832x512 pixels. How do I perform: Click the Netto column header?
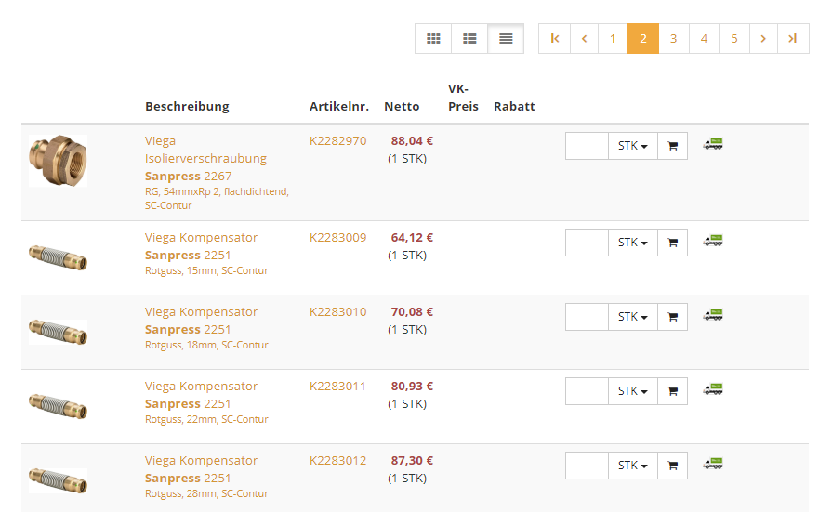402,107
